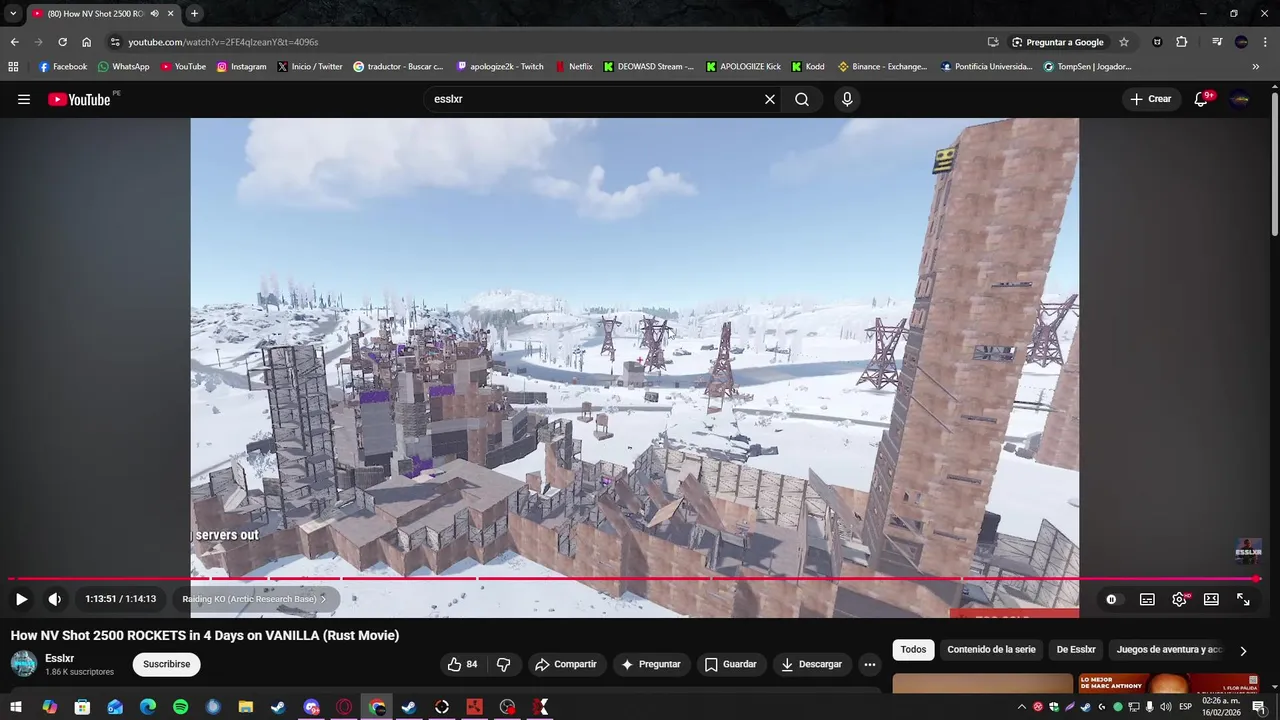Viewport: 1280px width, 720px height.
Task: Expand the Raiding KO chapter label
Action: pyautogui.click(x=254, y=599)
